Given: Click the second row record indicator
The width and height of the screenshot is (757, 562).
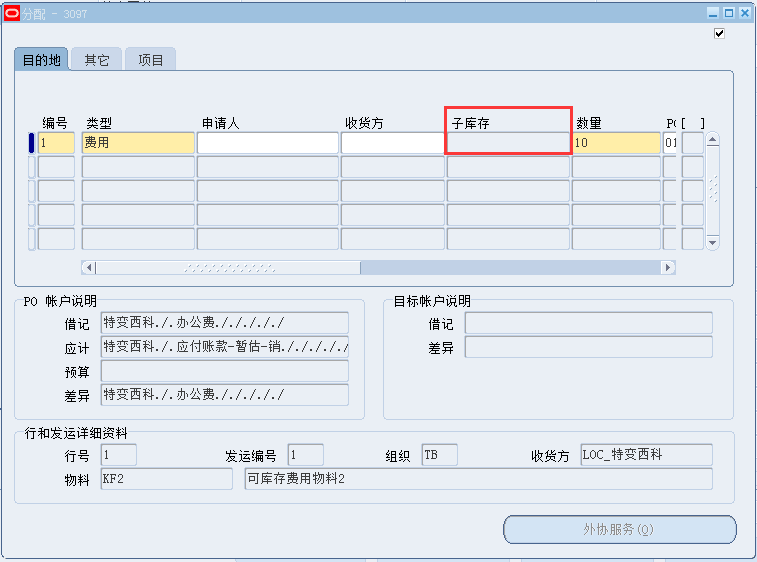Looking at the screenshot, I should click(x=32, y=167).
